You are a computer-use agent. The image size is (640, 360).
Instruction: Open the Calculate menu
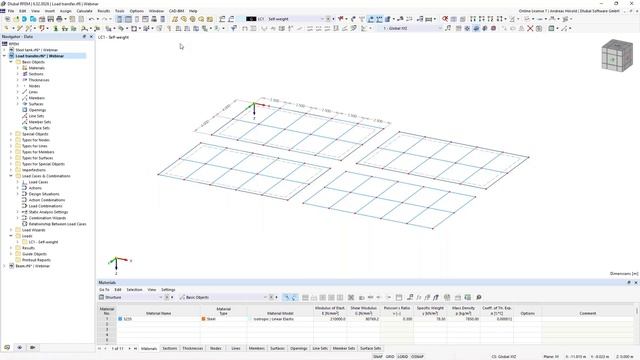pos(84,11)
